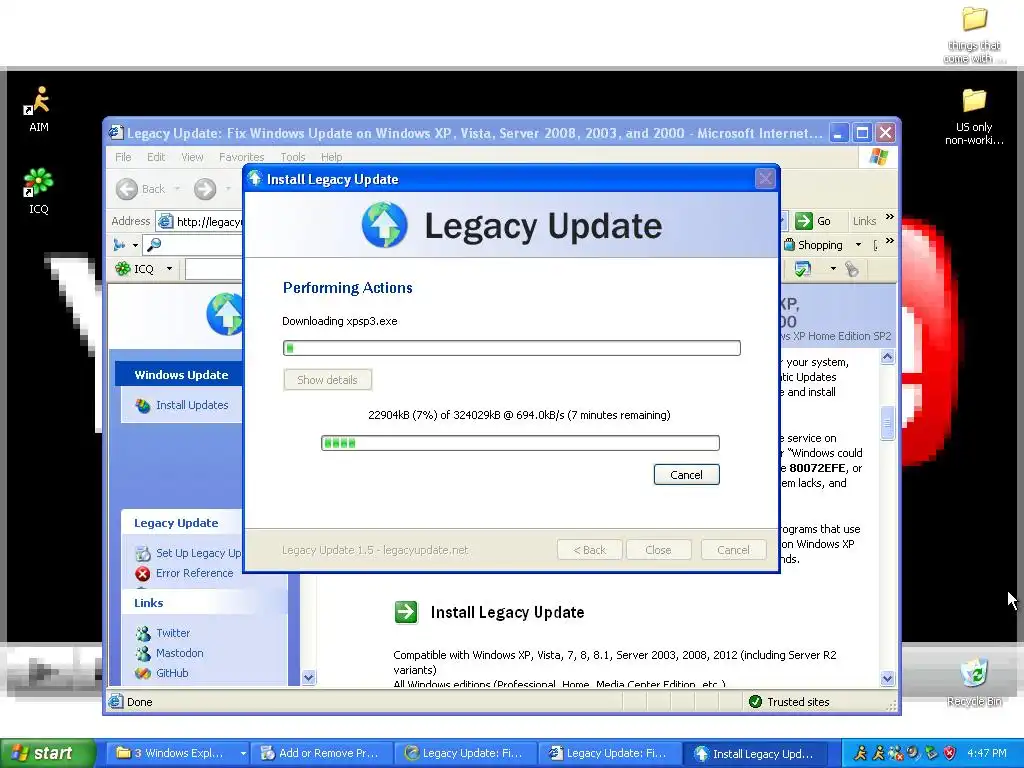Screen dimensions: 1024x768
Task: Click the page scrollbar down arrow at bottom right
Action: point(887,679)
